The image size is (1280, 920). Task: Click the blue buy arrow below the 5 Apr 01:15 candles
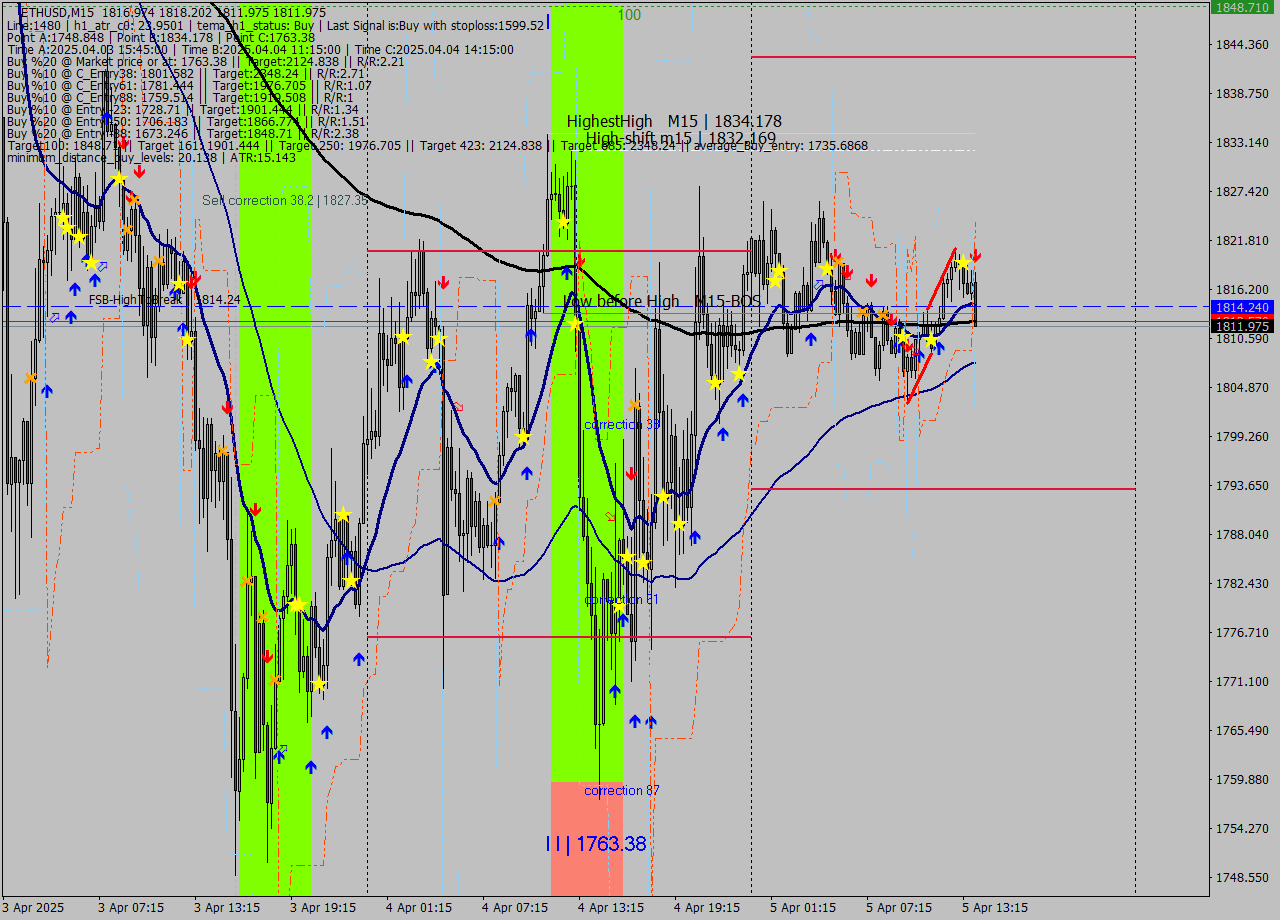tap(811, 339)
